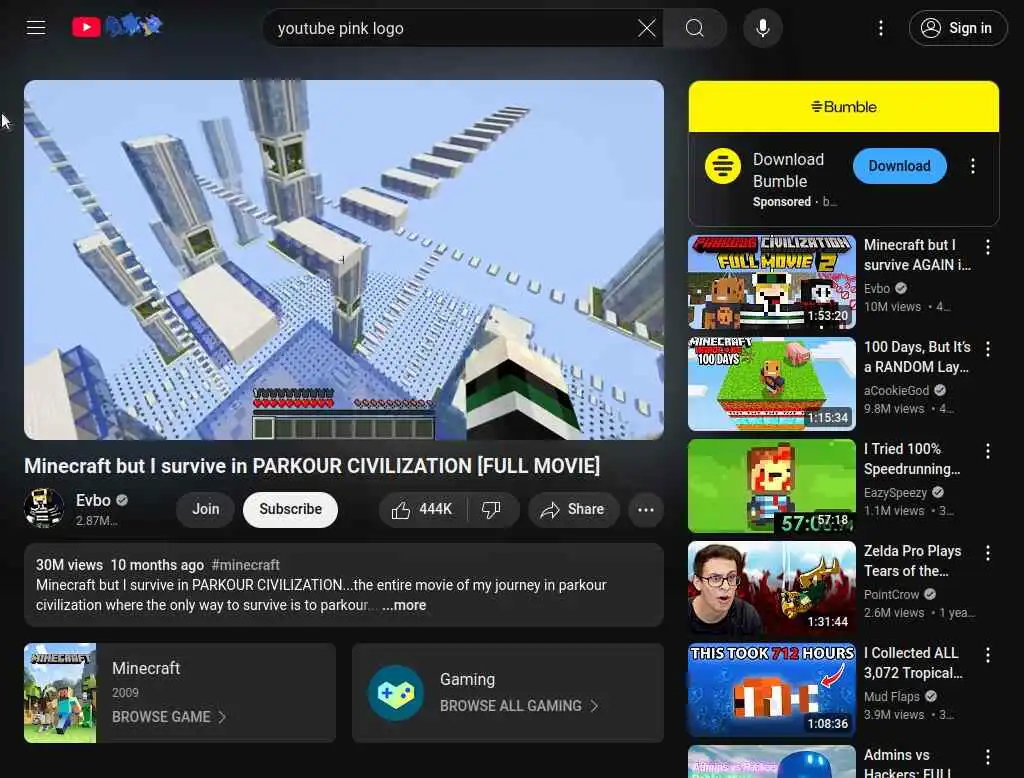Viewport: 1024px width, 778px height.
Task: Open options for 'I Tried 100% Speedrunning'
Action: pos(988,451)
